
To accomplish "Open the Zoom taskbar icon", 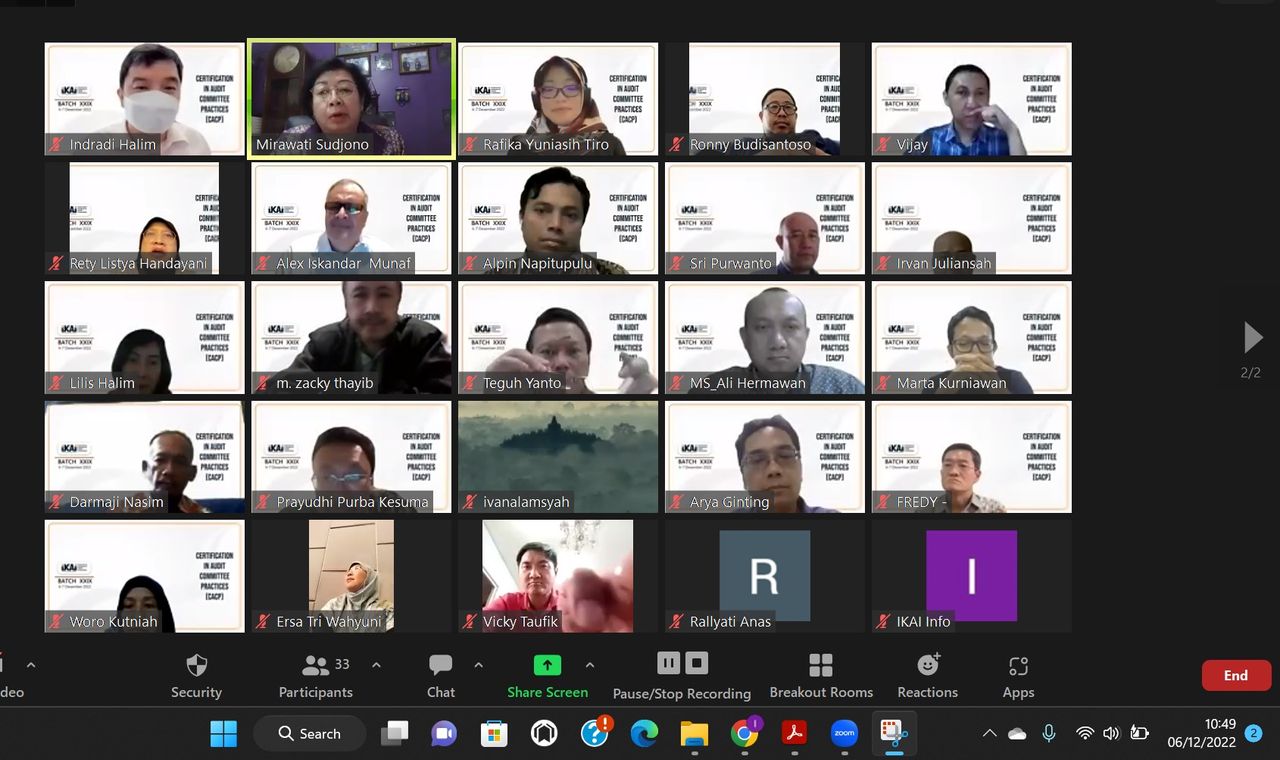I will pyautogui.click(x=844, y=734).
